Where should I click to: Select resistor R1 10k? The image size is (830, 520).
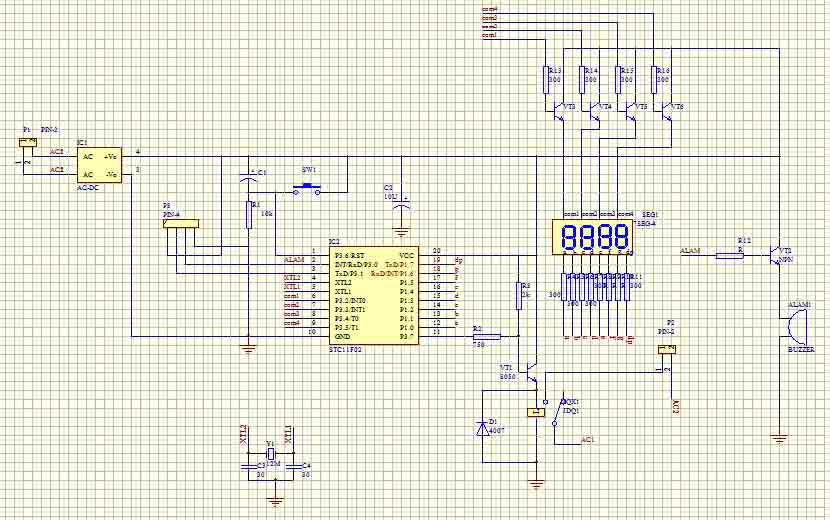(248, 214)
